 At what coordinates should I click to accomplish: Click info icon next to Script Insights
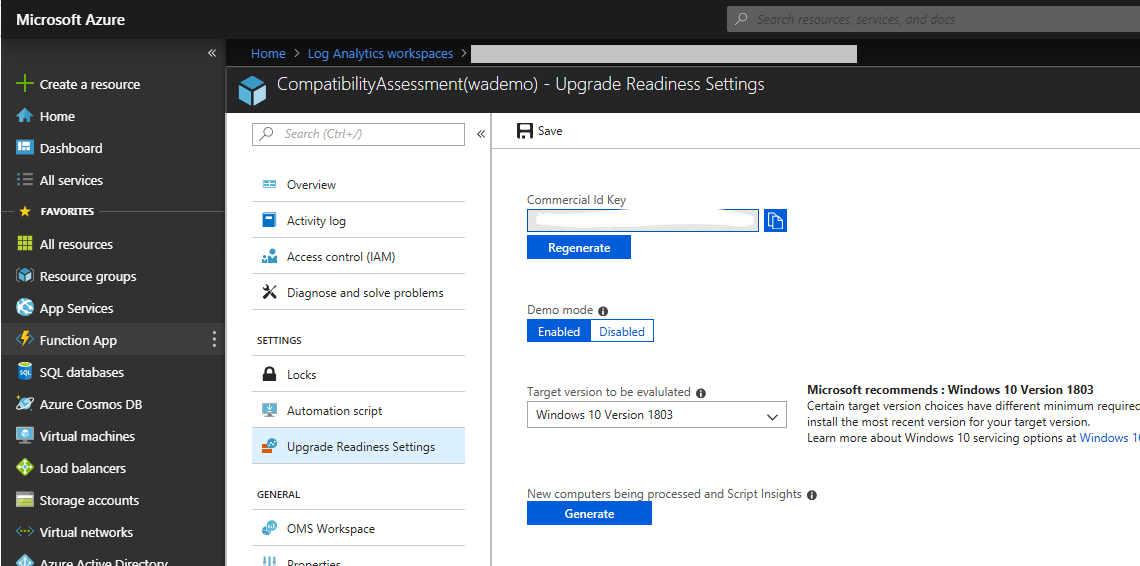[812, 495]
